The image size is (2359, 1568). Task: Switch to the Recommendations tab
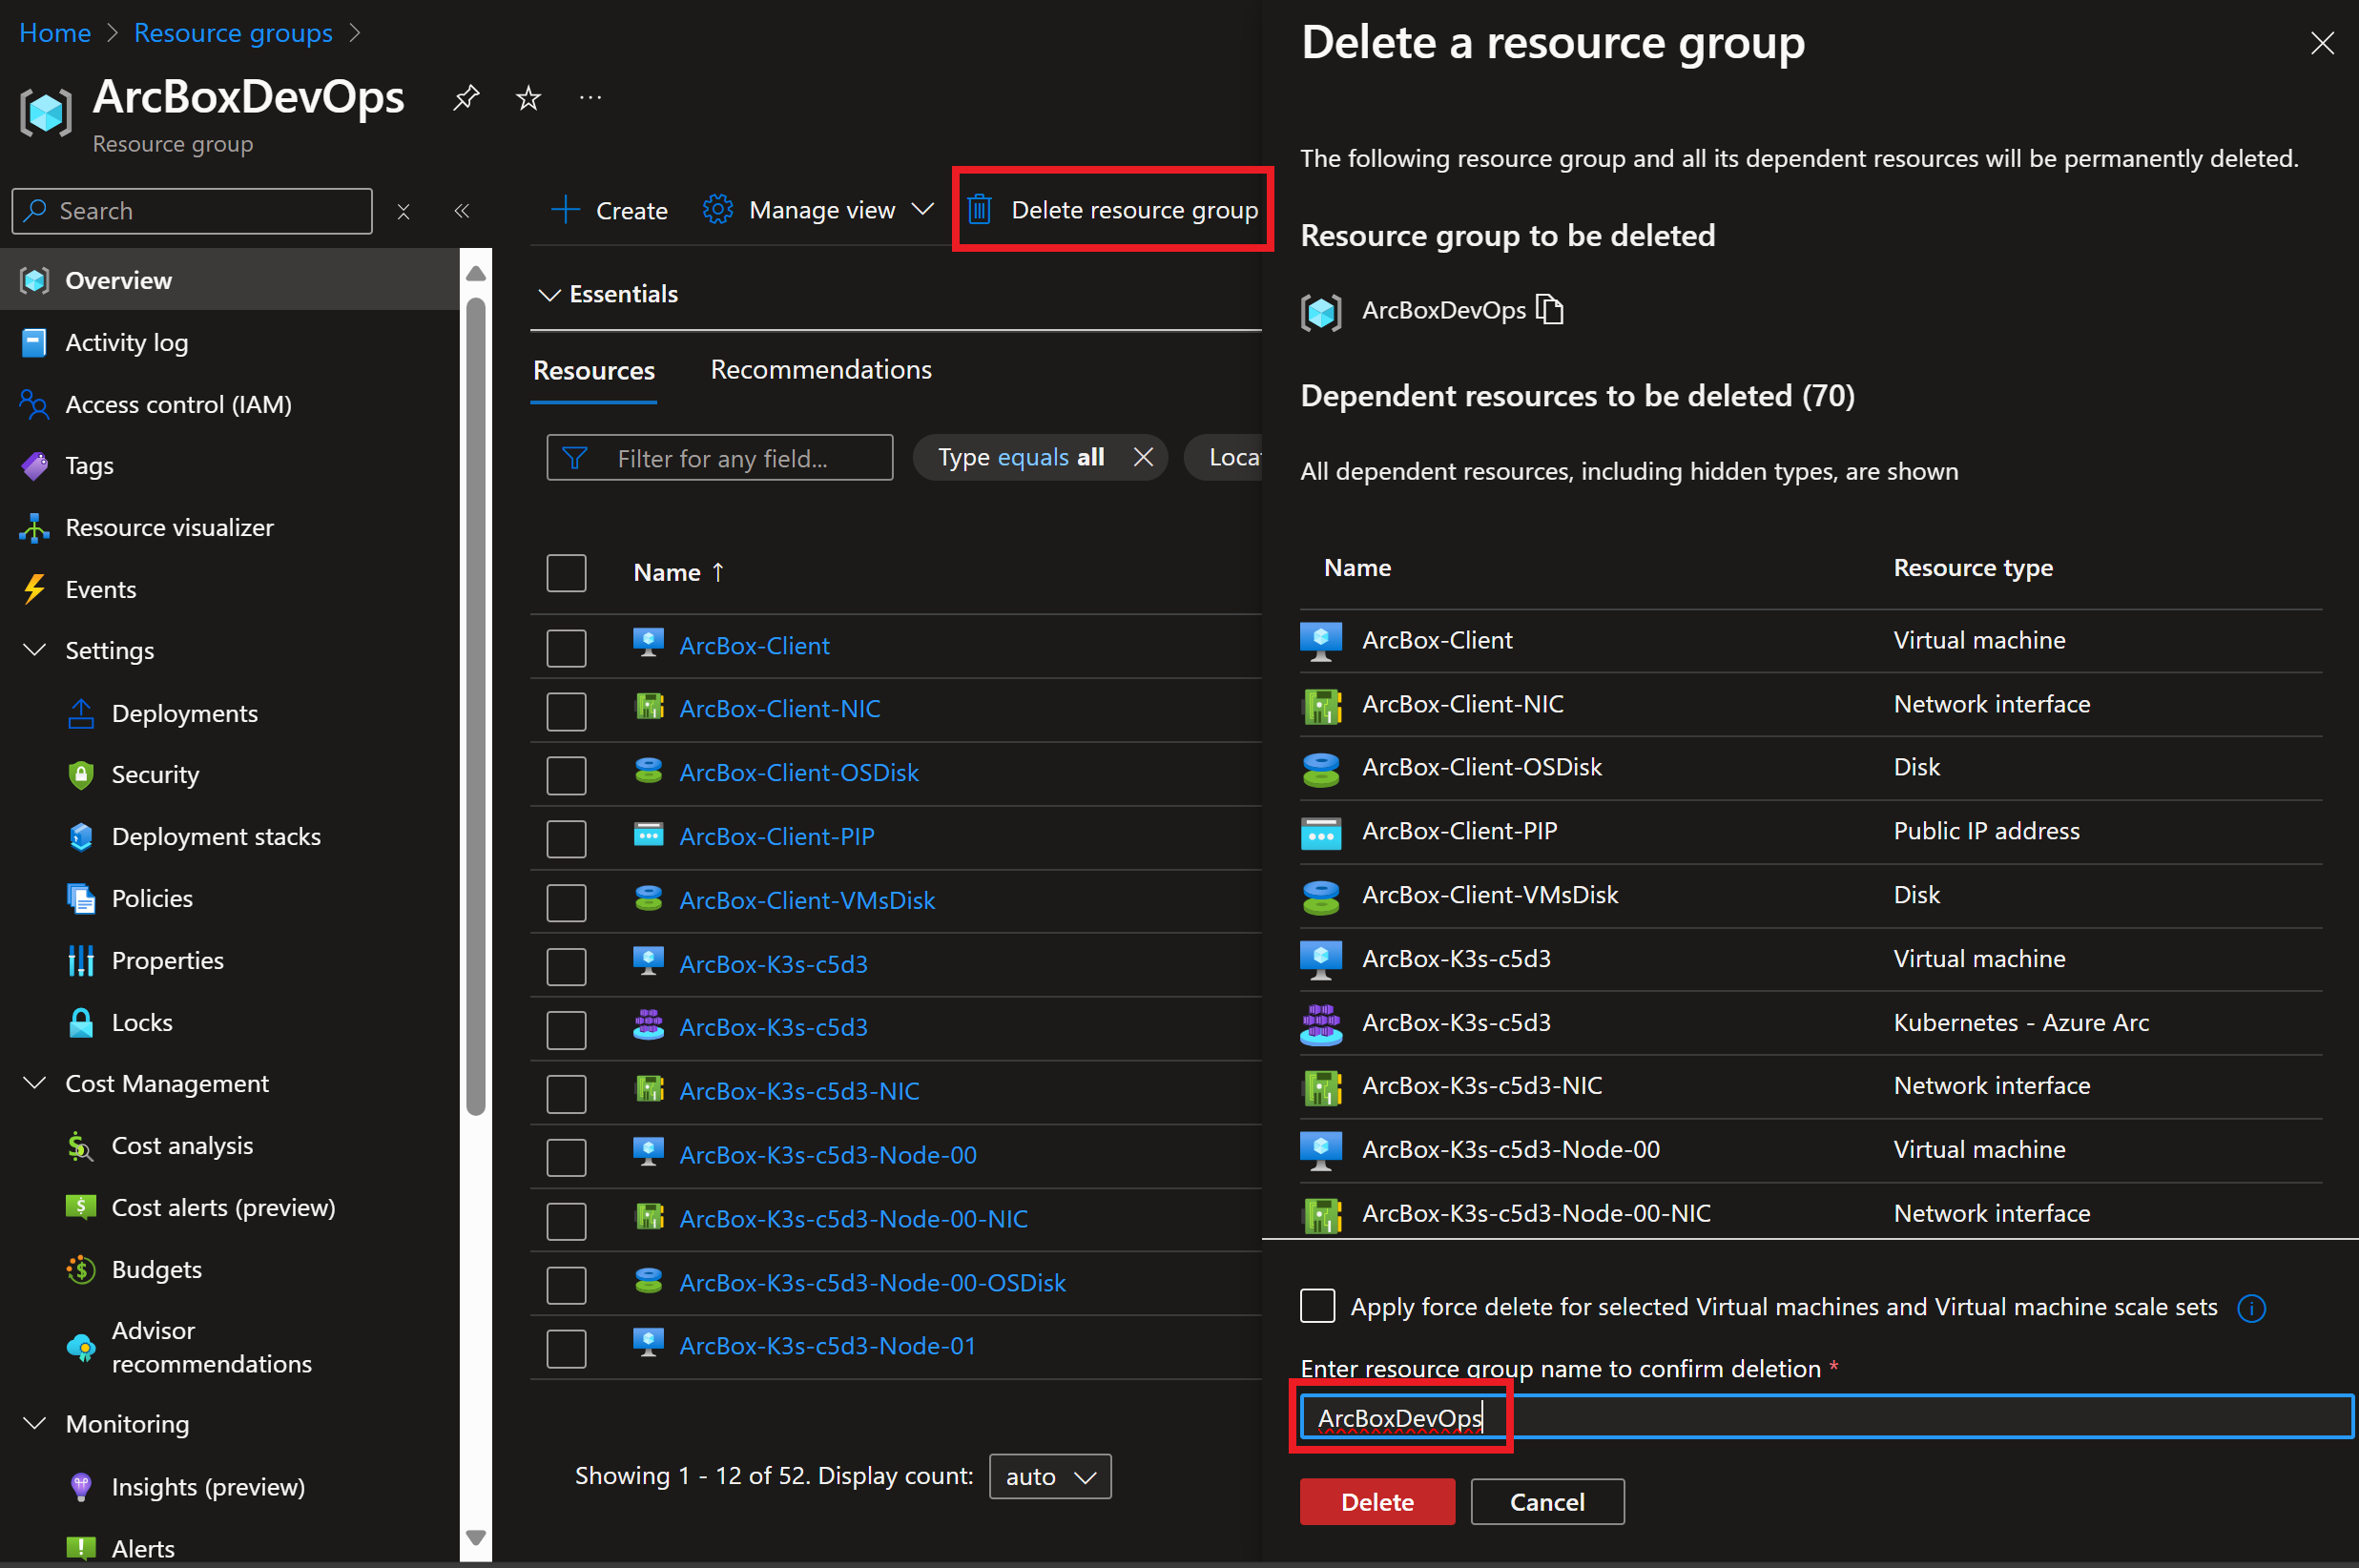820,370
